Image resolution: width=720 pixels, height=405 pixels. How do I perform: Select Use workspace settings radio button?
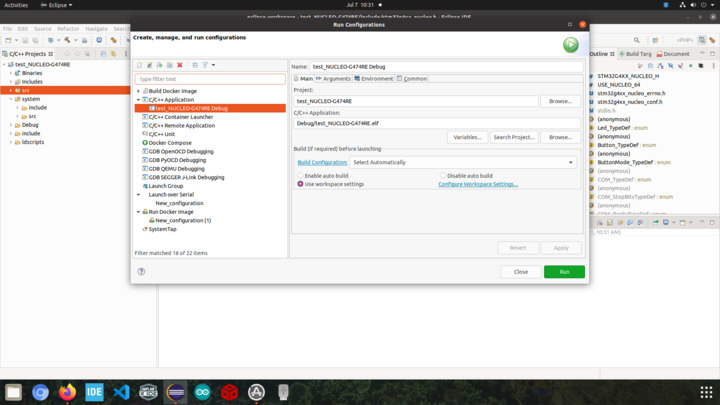tap(300, 184)
